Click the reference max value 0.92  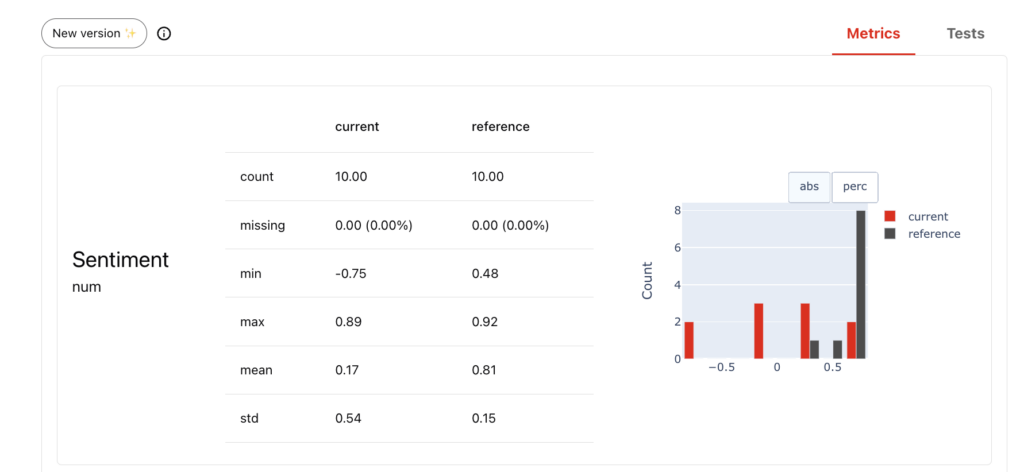coord(486,322)
